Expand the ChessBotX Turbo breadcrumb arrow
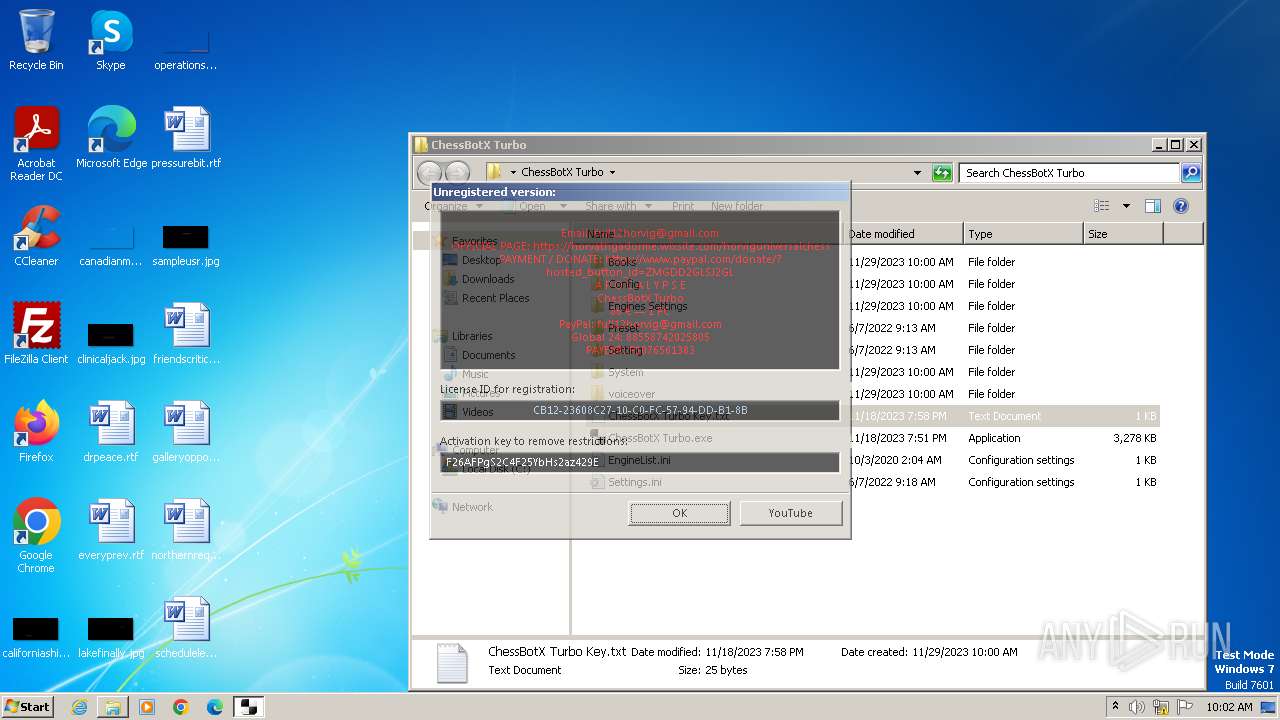The height and width of the screenshot is (720, 1280). click(x=612, y=173)
